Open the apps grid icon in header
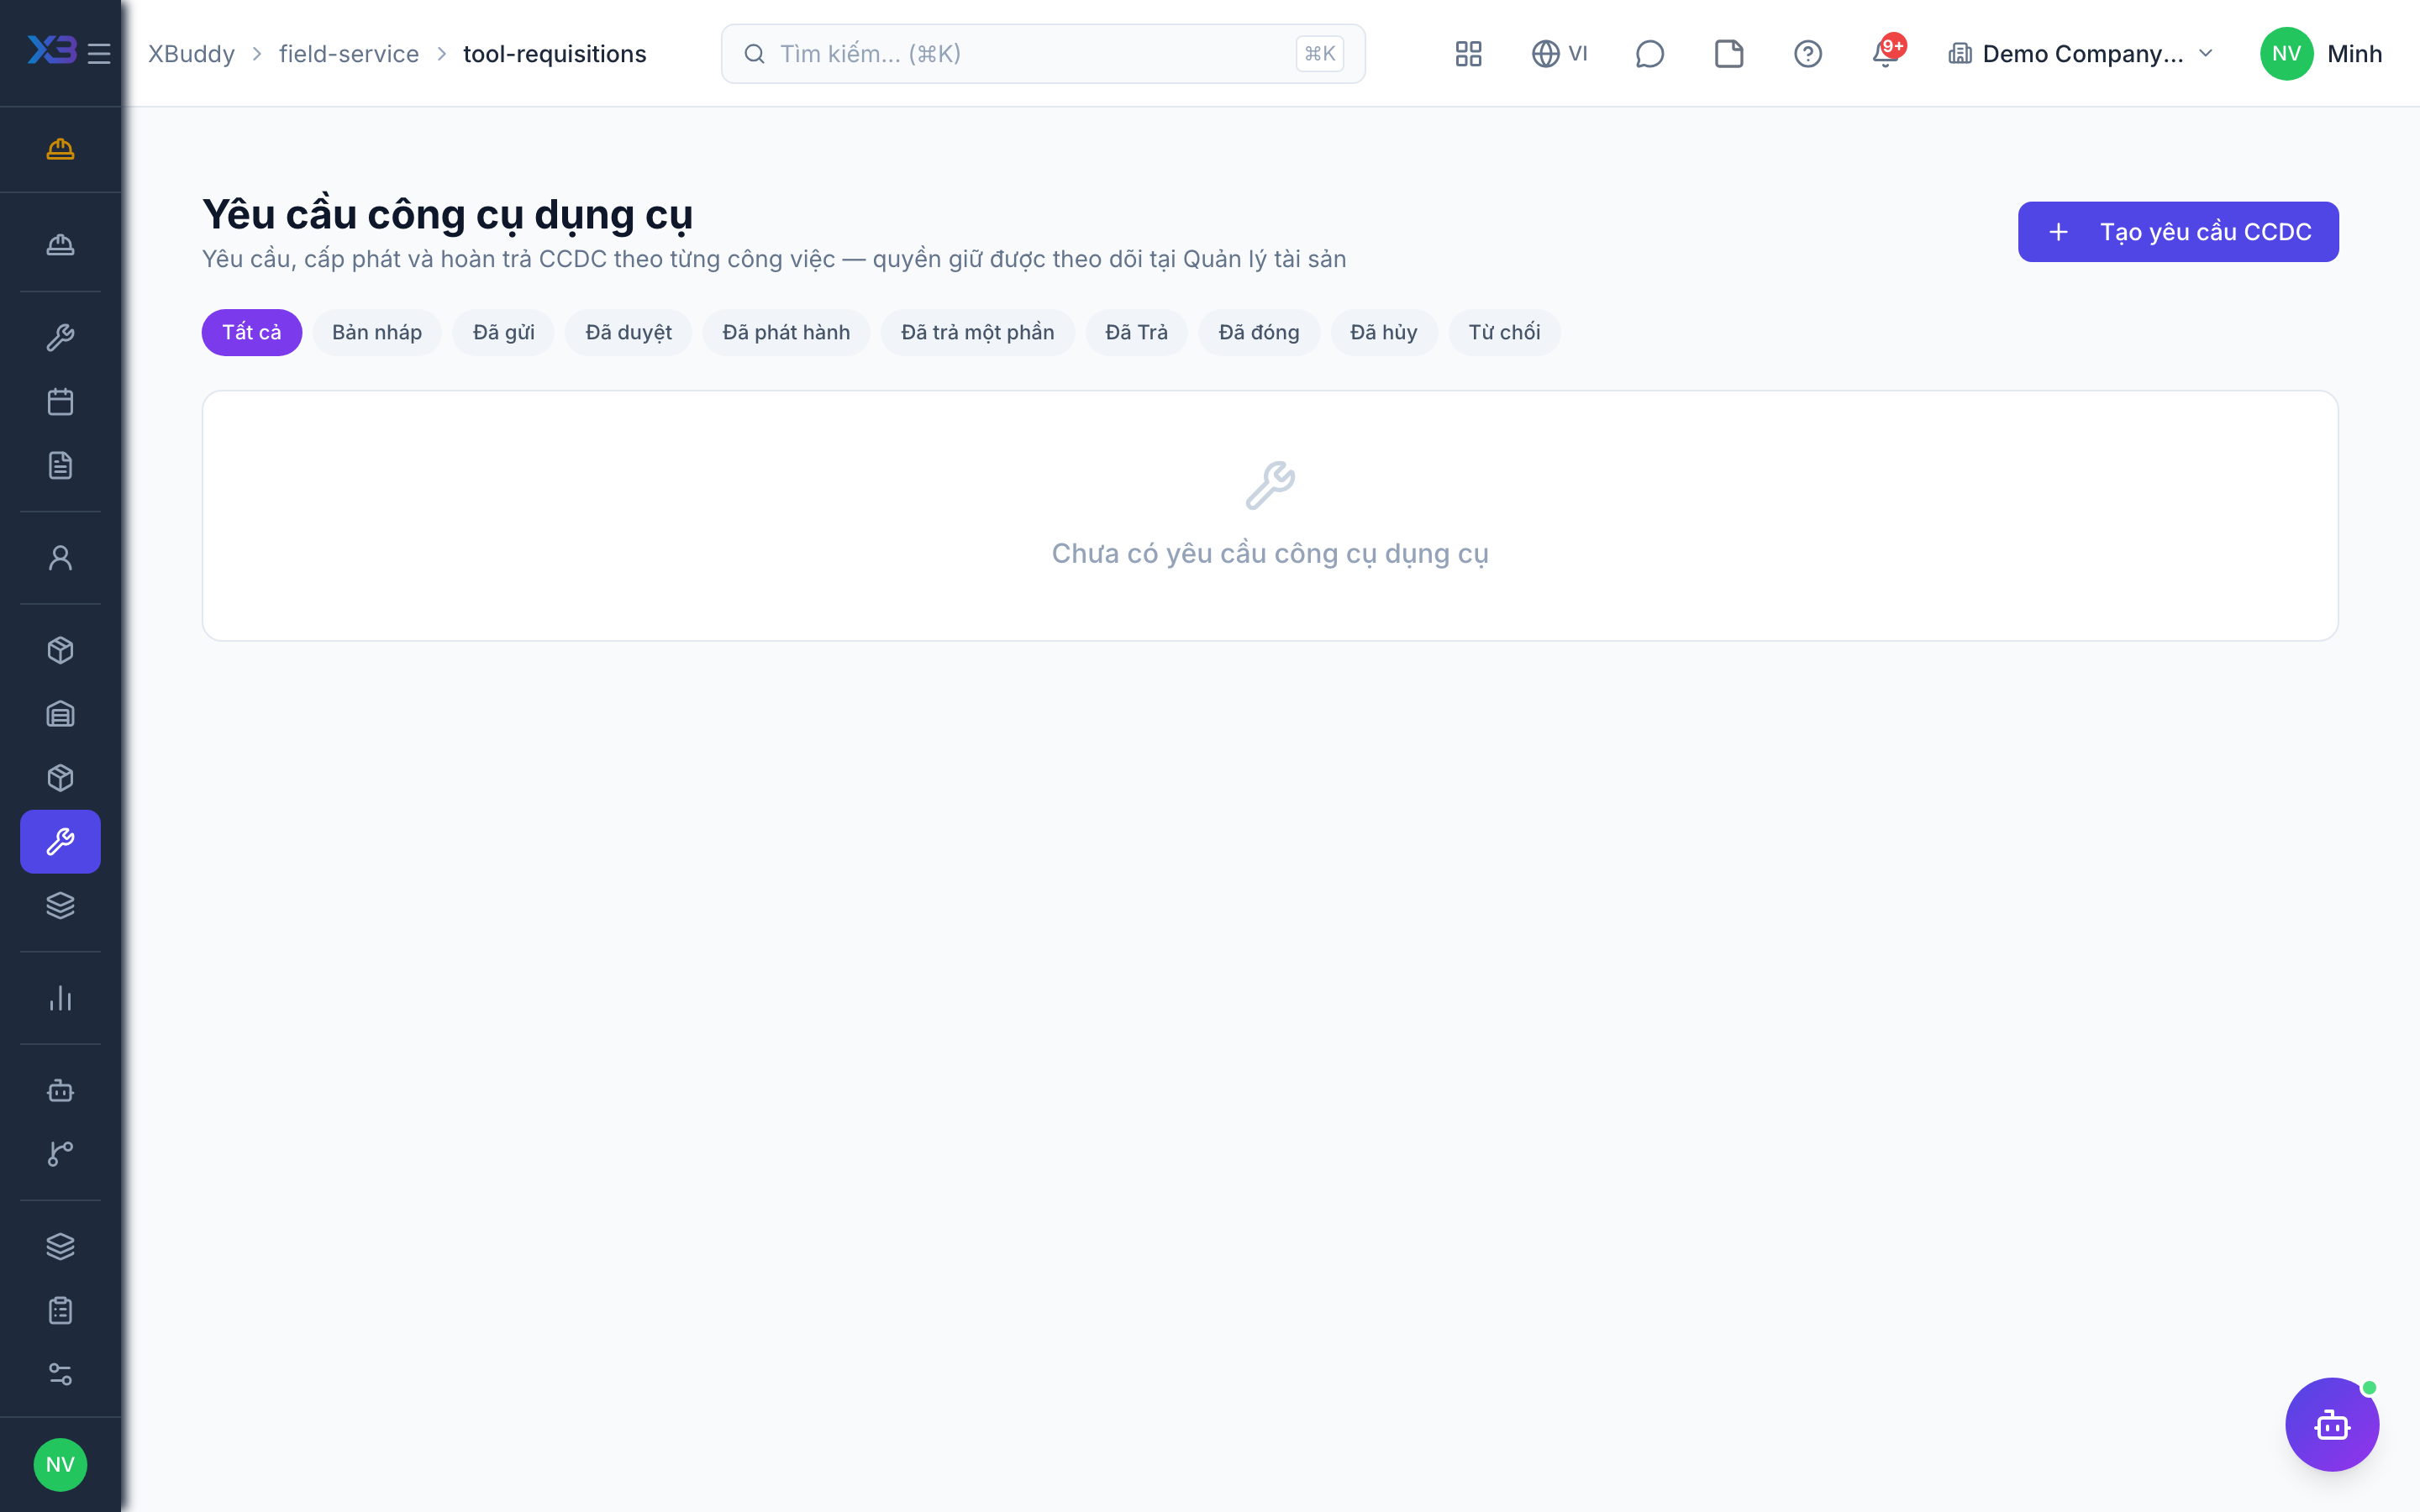 (x=1468, y=53)
